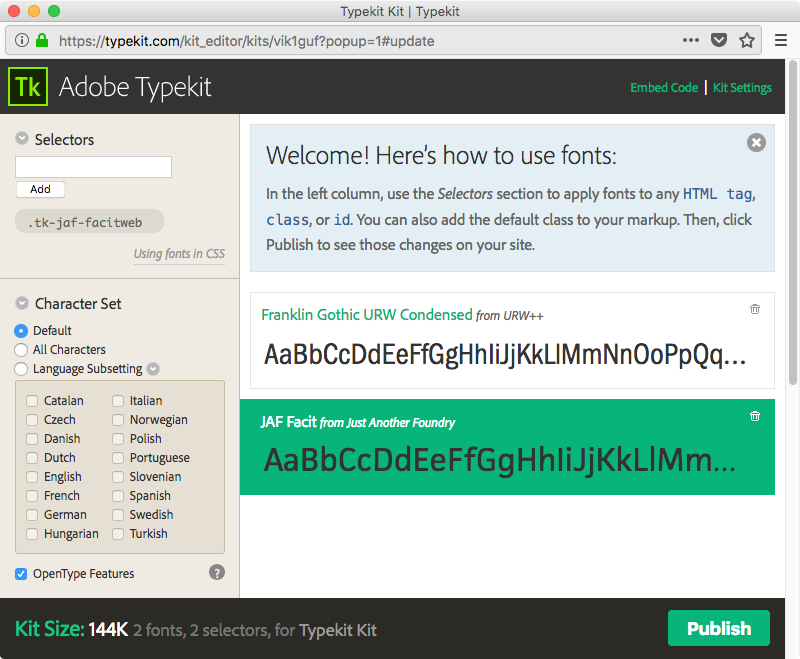Check the Czech language box
Image resolution: width=800 pixels, height=659 pixels.
[32, 420]
